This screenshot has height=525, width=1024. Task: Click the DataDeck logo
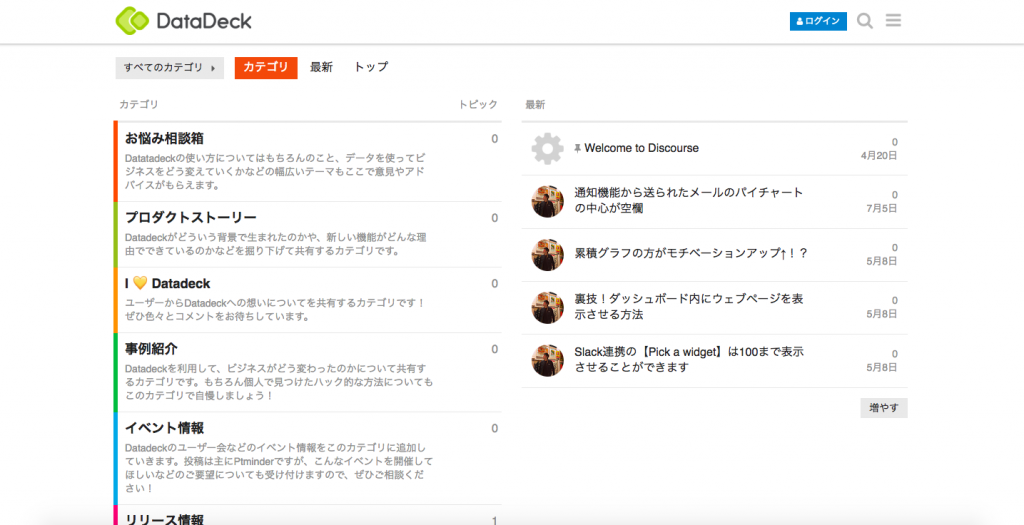point(183,20)
